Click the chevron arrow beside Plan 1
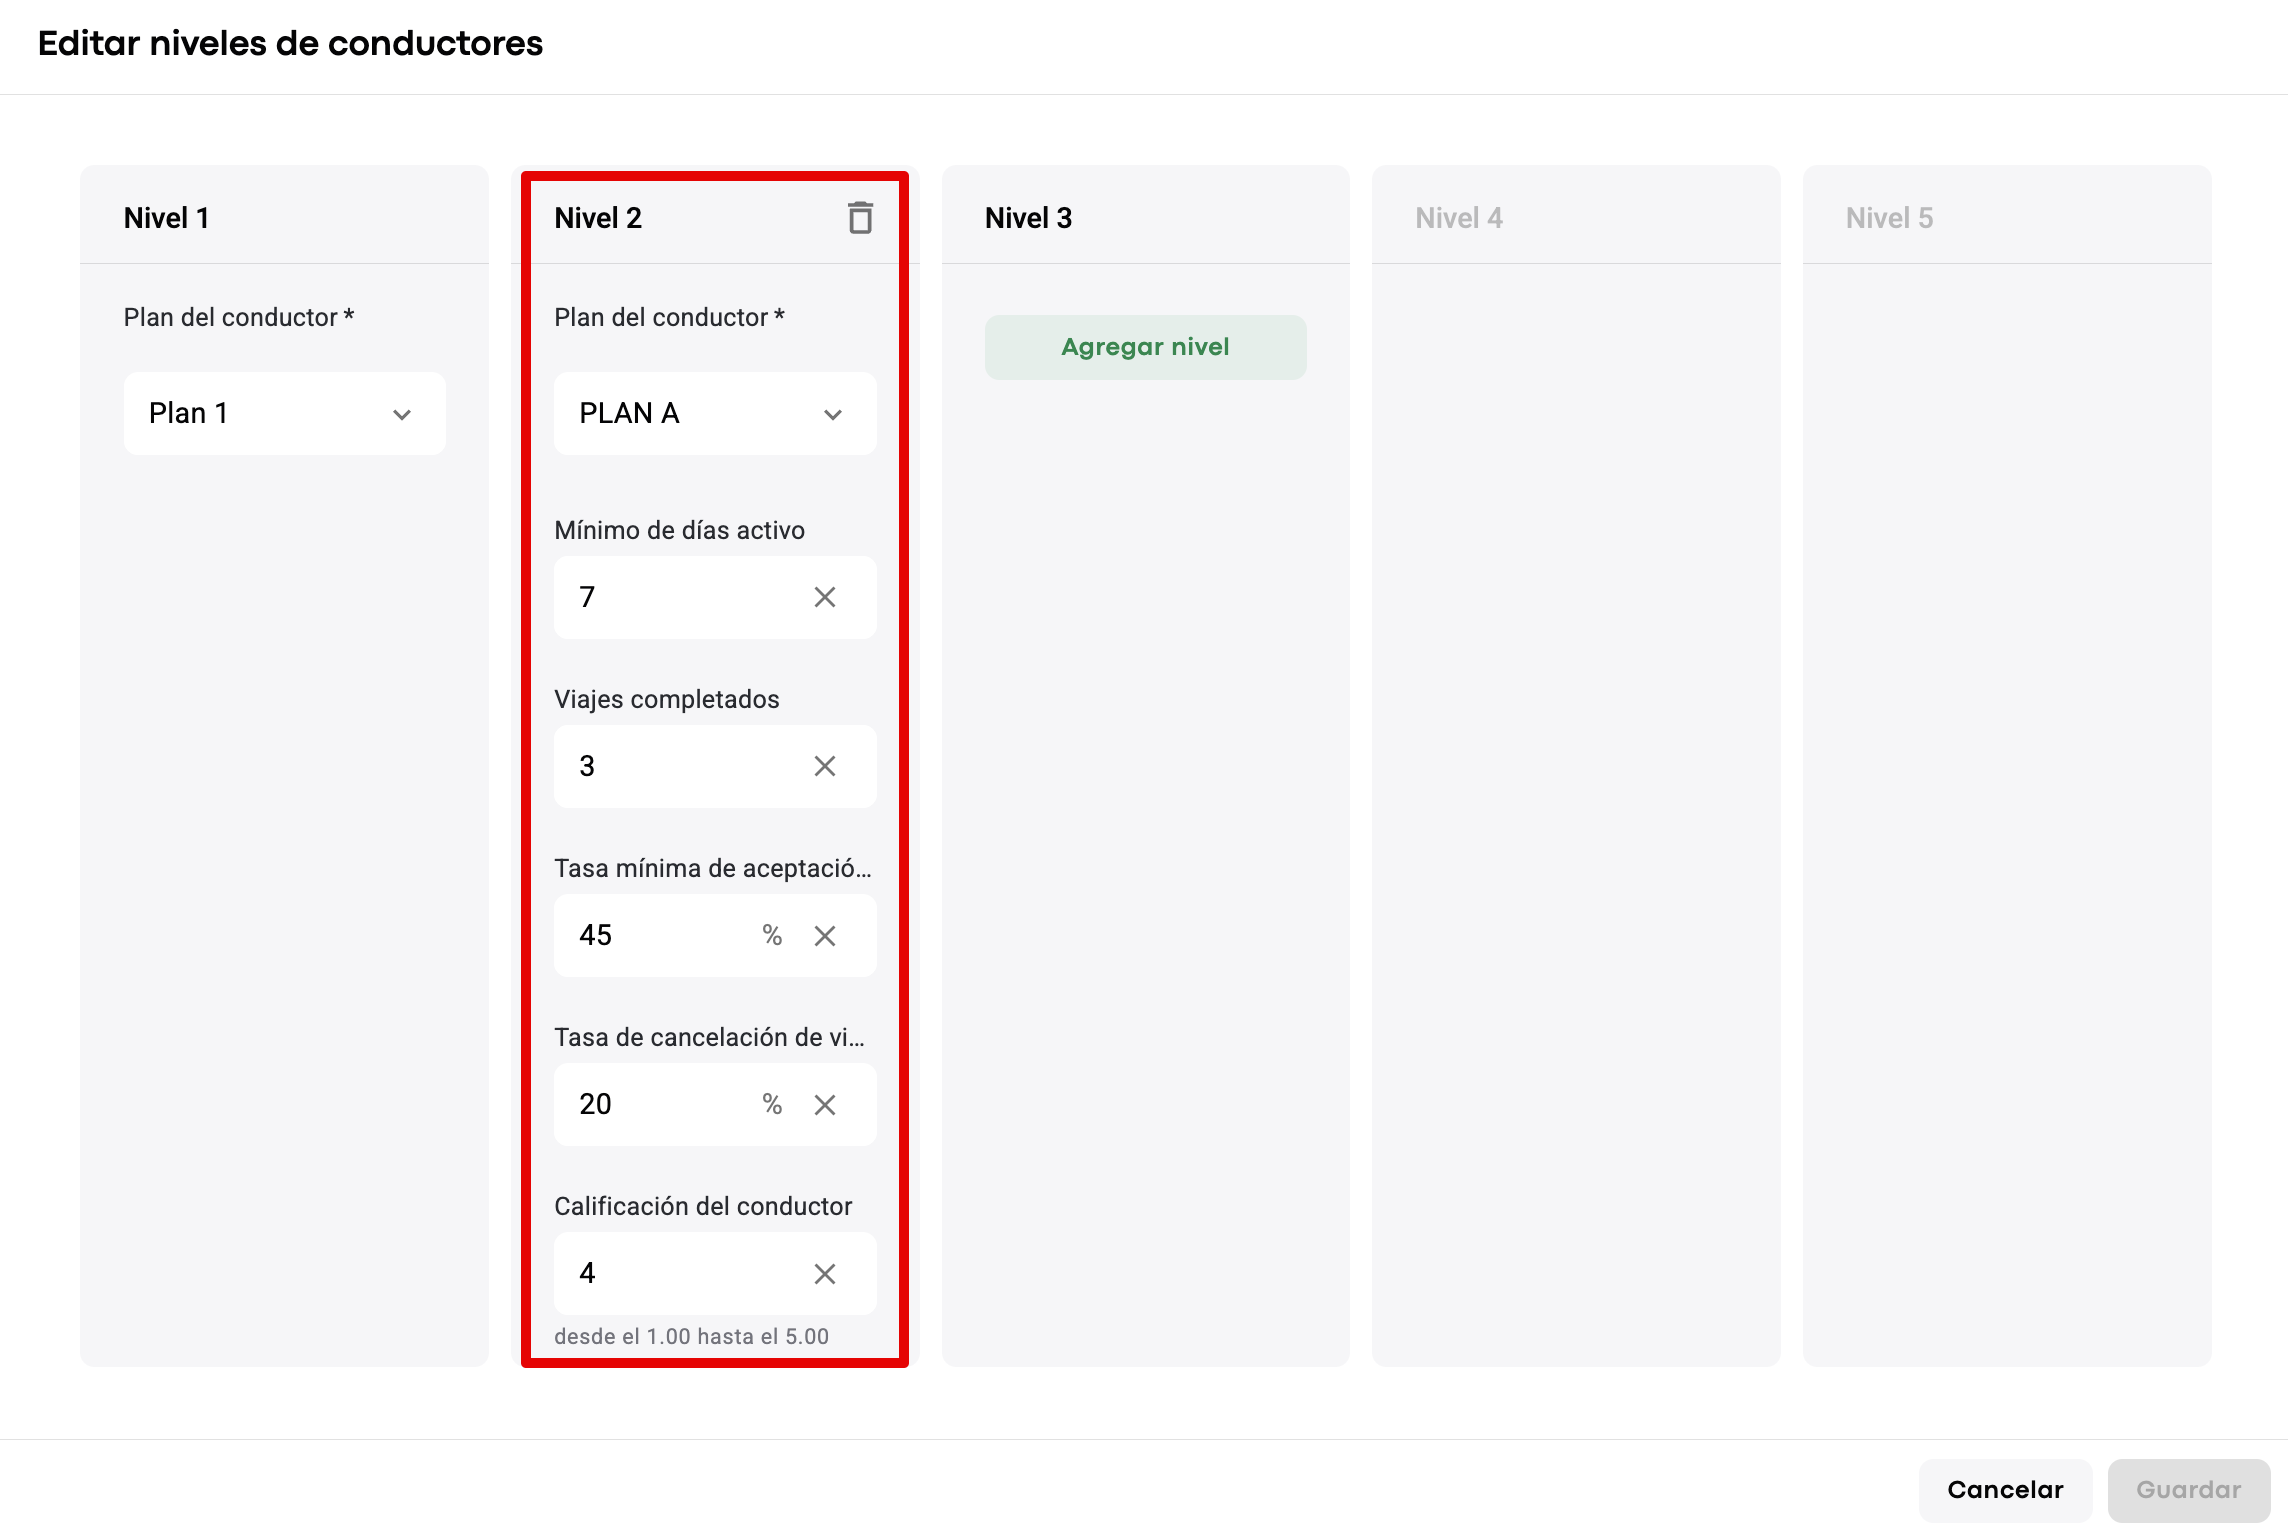 (402, 414)
